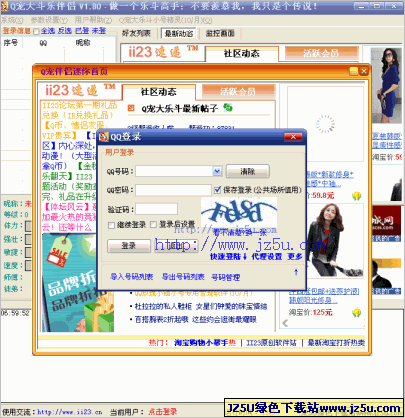Switch to the 最新动态 tab
Image resolution: width=405 pixels, height=418 pixels.
[x=179, y=34]
